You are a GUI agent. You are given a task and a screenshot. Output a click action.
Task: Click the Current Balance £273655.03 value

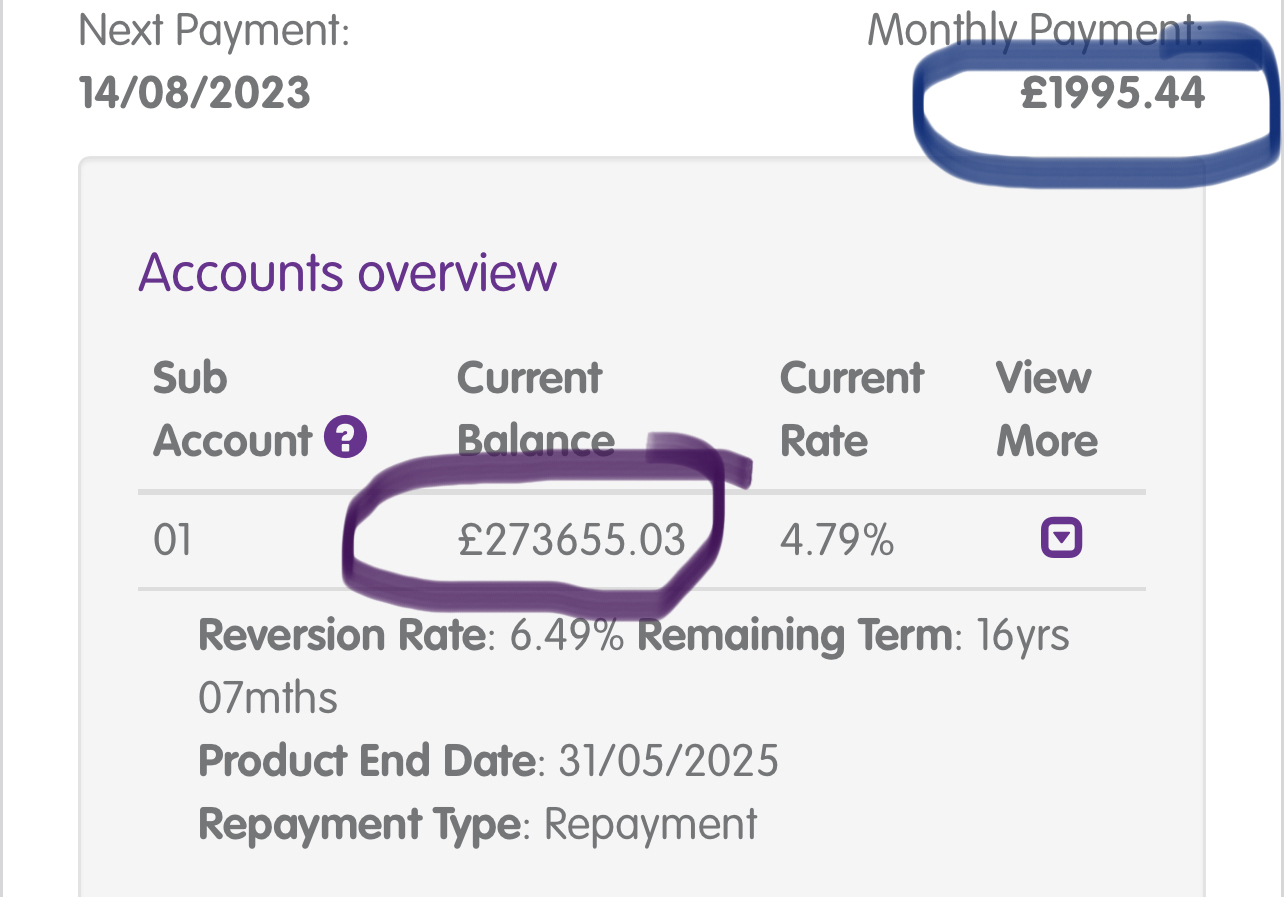(571, 540)
